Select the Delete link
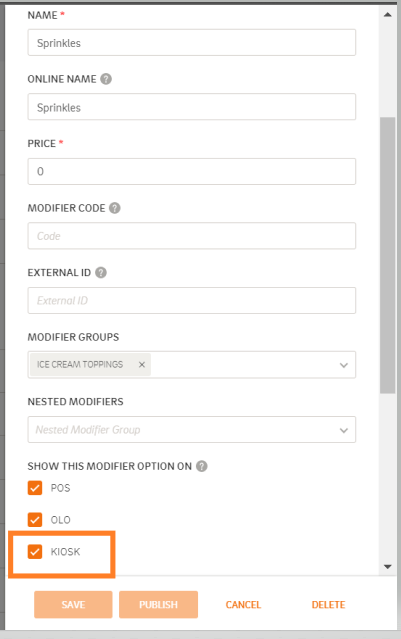This screenshot has height=639, width=401. [328, 604]
